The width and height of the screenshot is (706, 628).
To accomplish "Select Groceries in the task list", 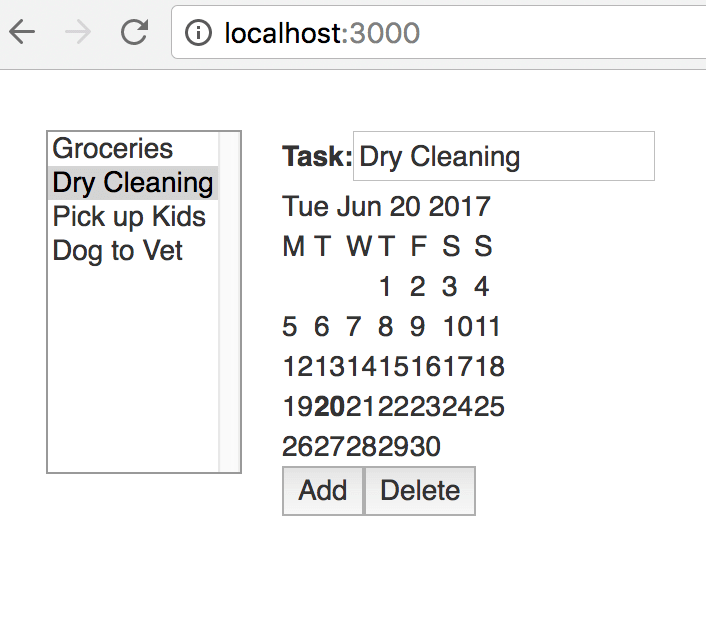I will [113, 149].
